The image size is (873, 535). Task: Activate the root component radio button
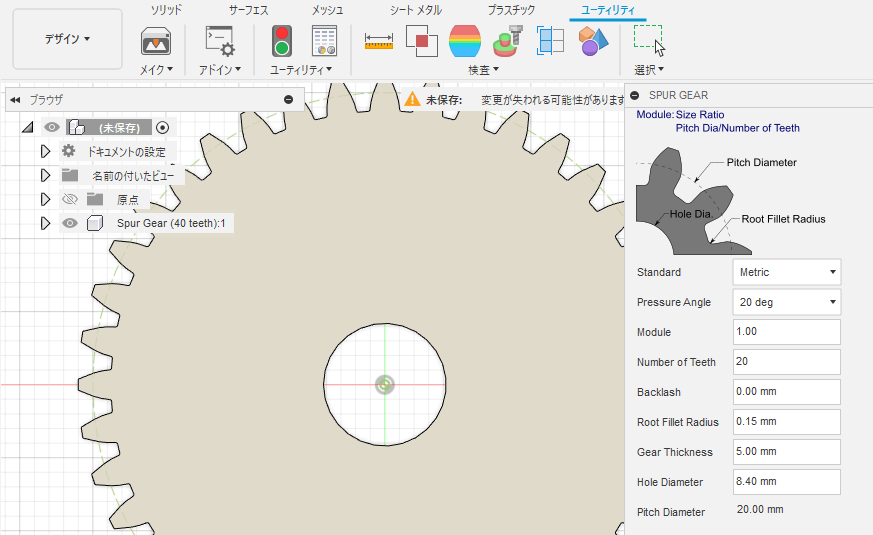tap(162, 127)
